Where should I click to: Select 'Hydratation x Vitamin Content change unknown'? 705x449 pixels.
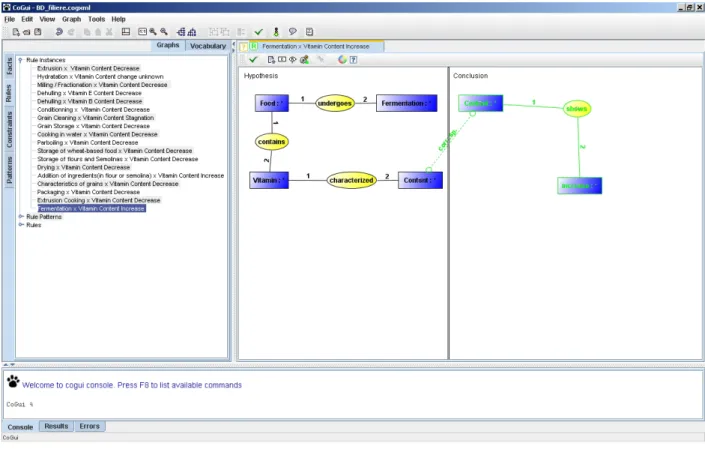(x=100, y=76)
